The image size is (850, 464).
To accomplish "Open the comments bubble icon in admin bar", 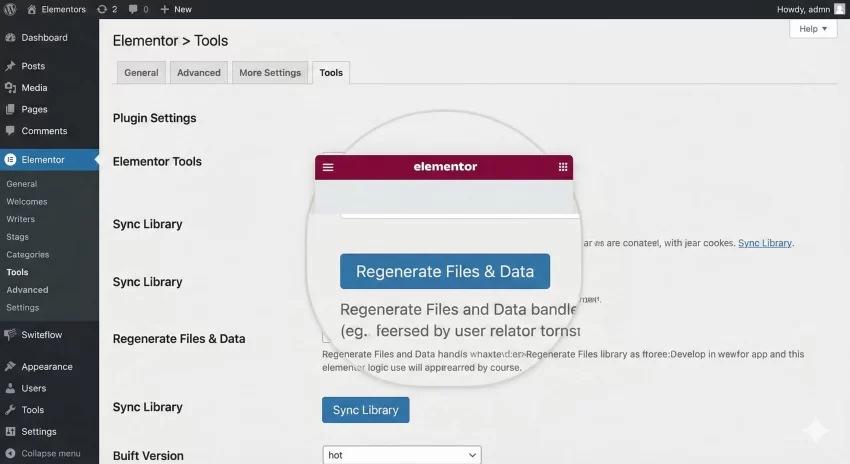I will coord(133,9).
